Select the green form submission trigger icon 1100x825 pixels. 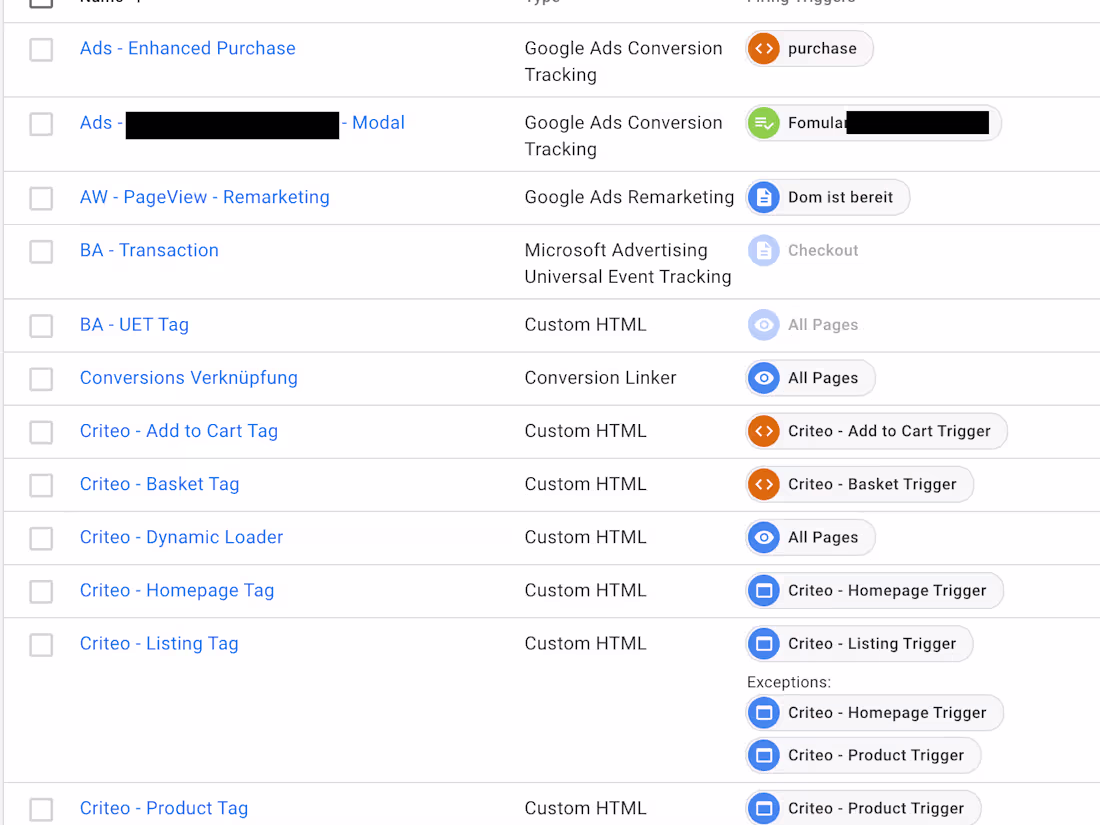tap(763, 122)
